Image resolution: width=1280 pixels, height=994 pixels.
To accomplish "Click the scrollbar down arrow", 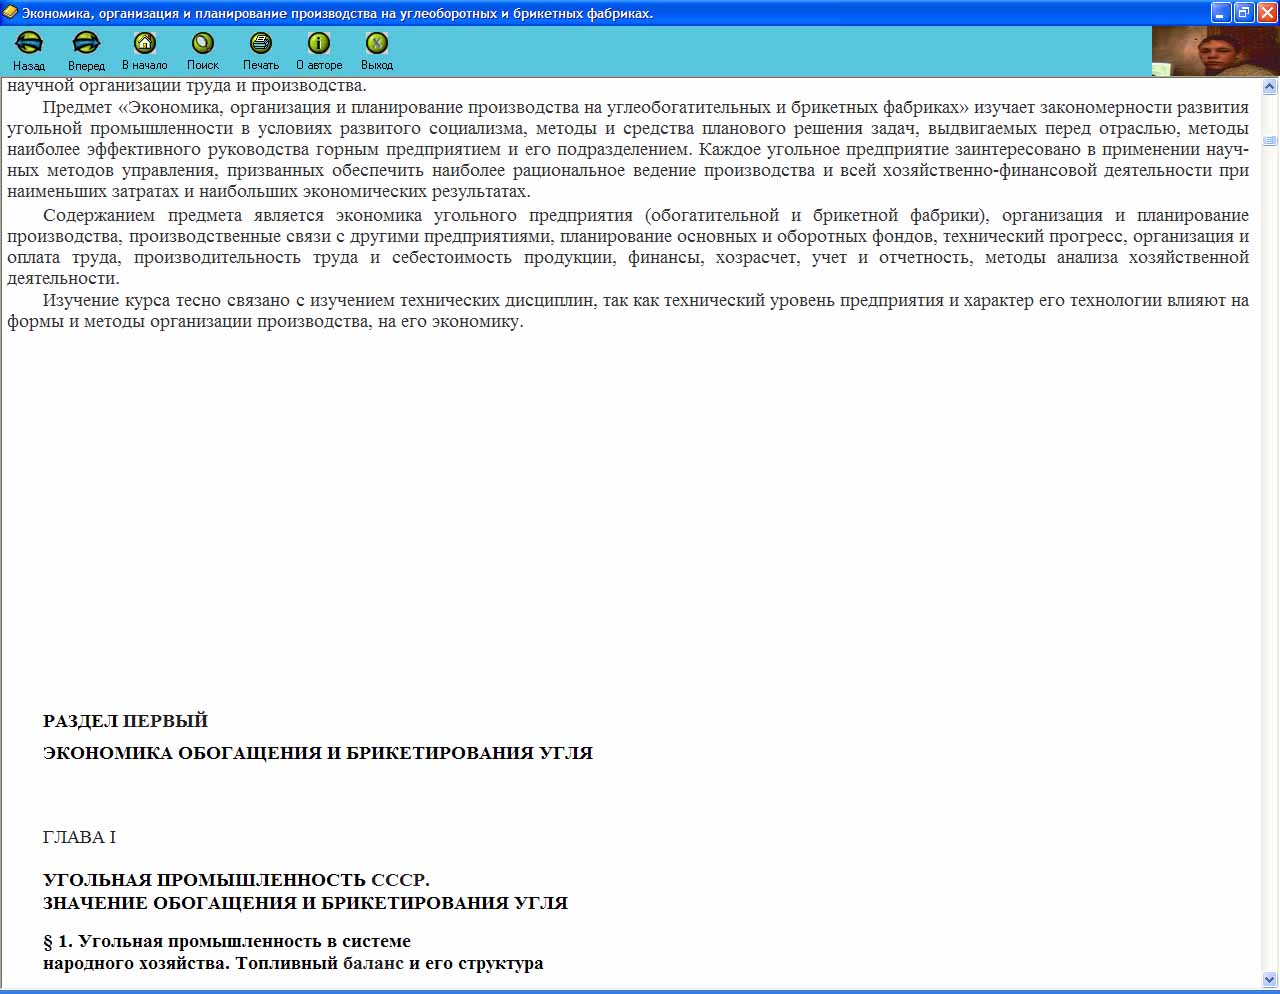I will 1270,980.
